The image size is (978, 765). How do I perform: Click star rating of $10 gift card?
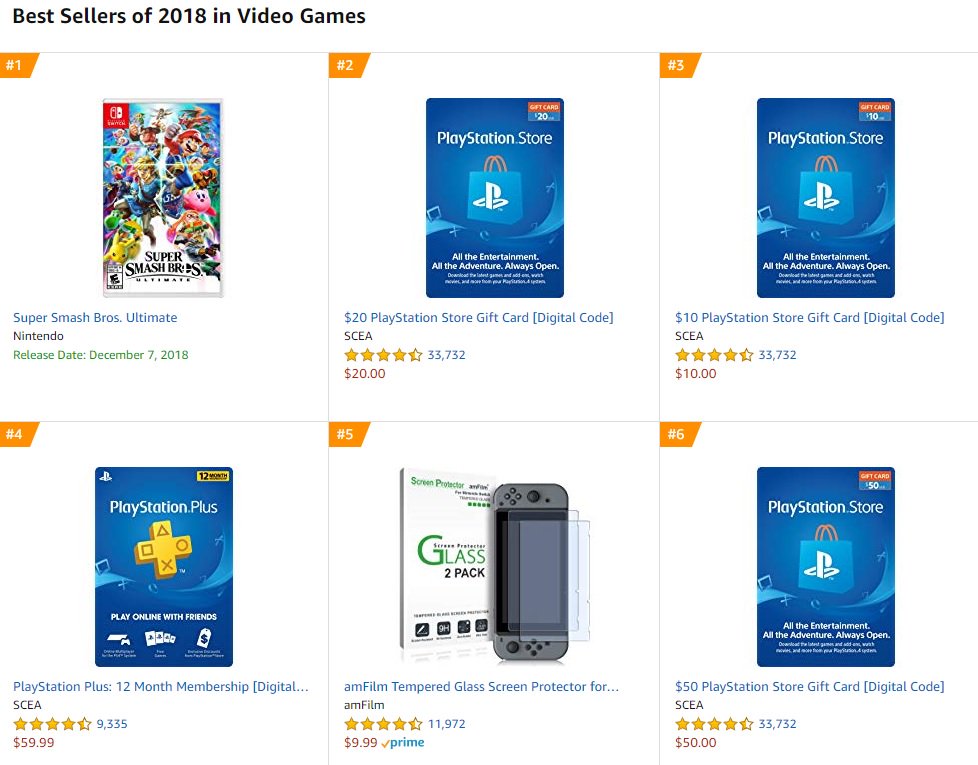(714, 355)
